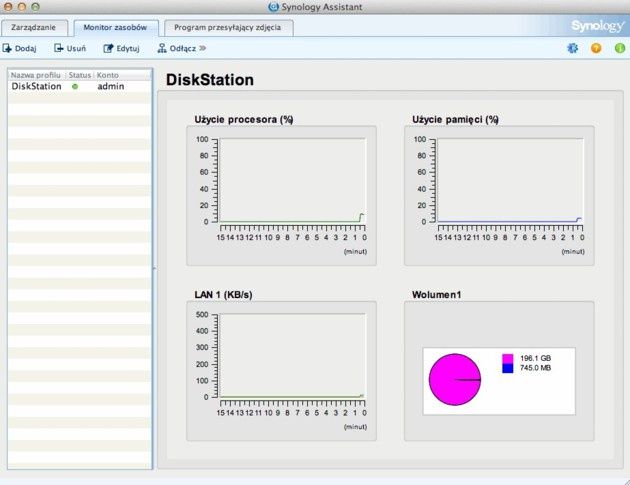Click the Synology logo
This screenshot has height=485, width=630.
click(597, 26)
